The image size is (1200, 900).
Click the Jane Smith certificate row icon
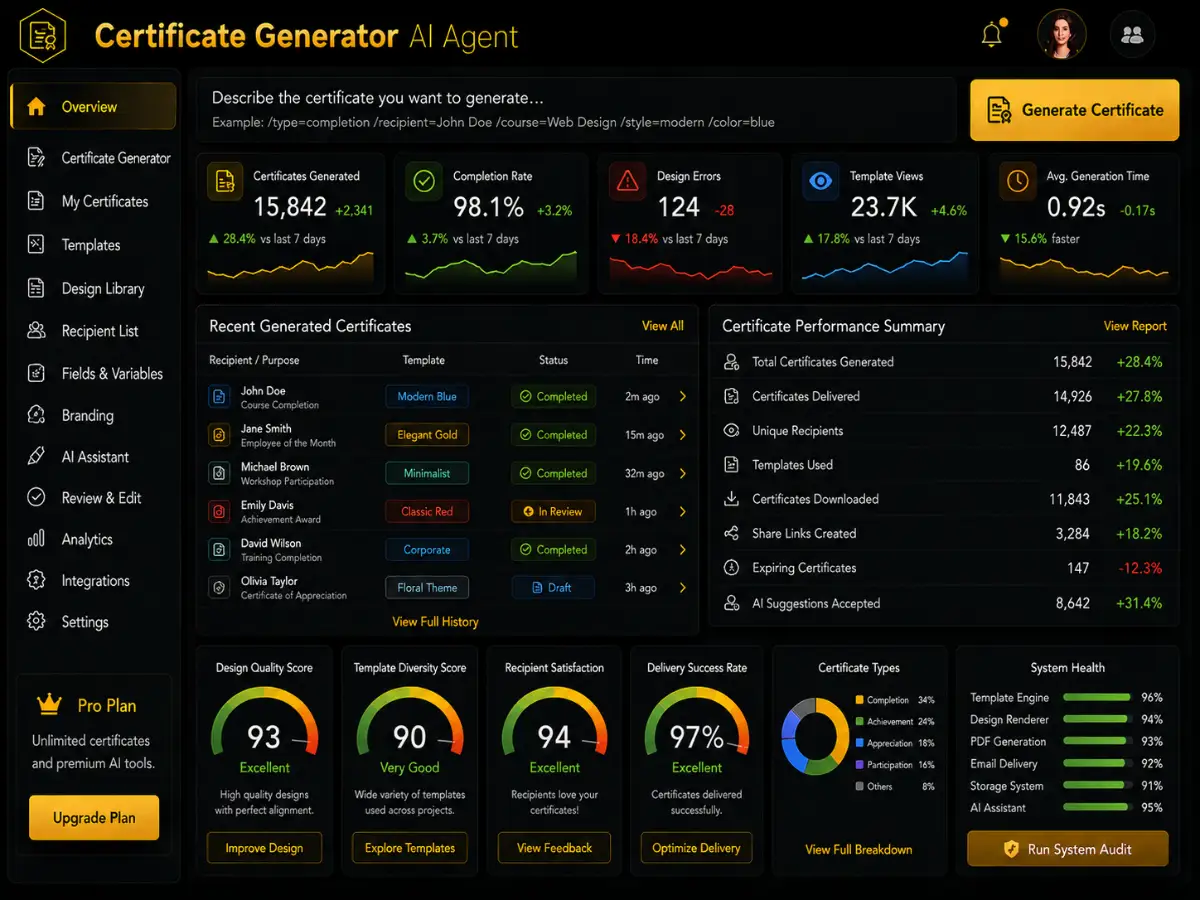[x=219, y=435]
